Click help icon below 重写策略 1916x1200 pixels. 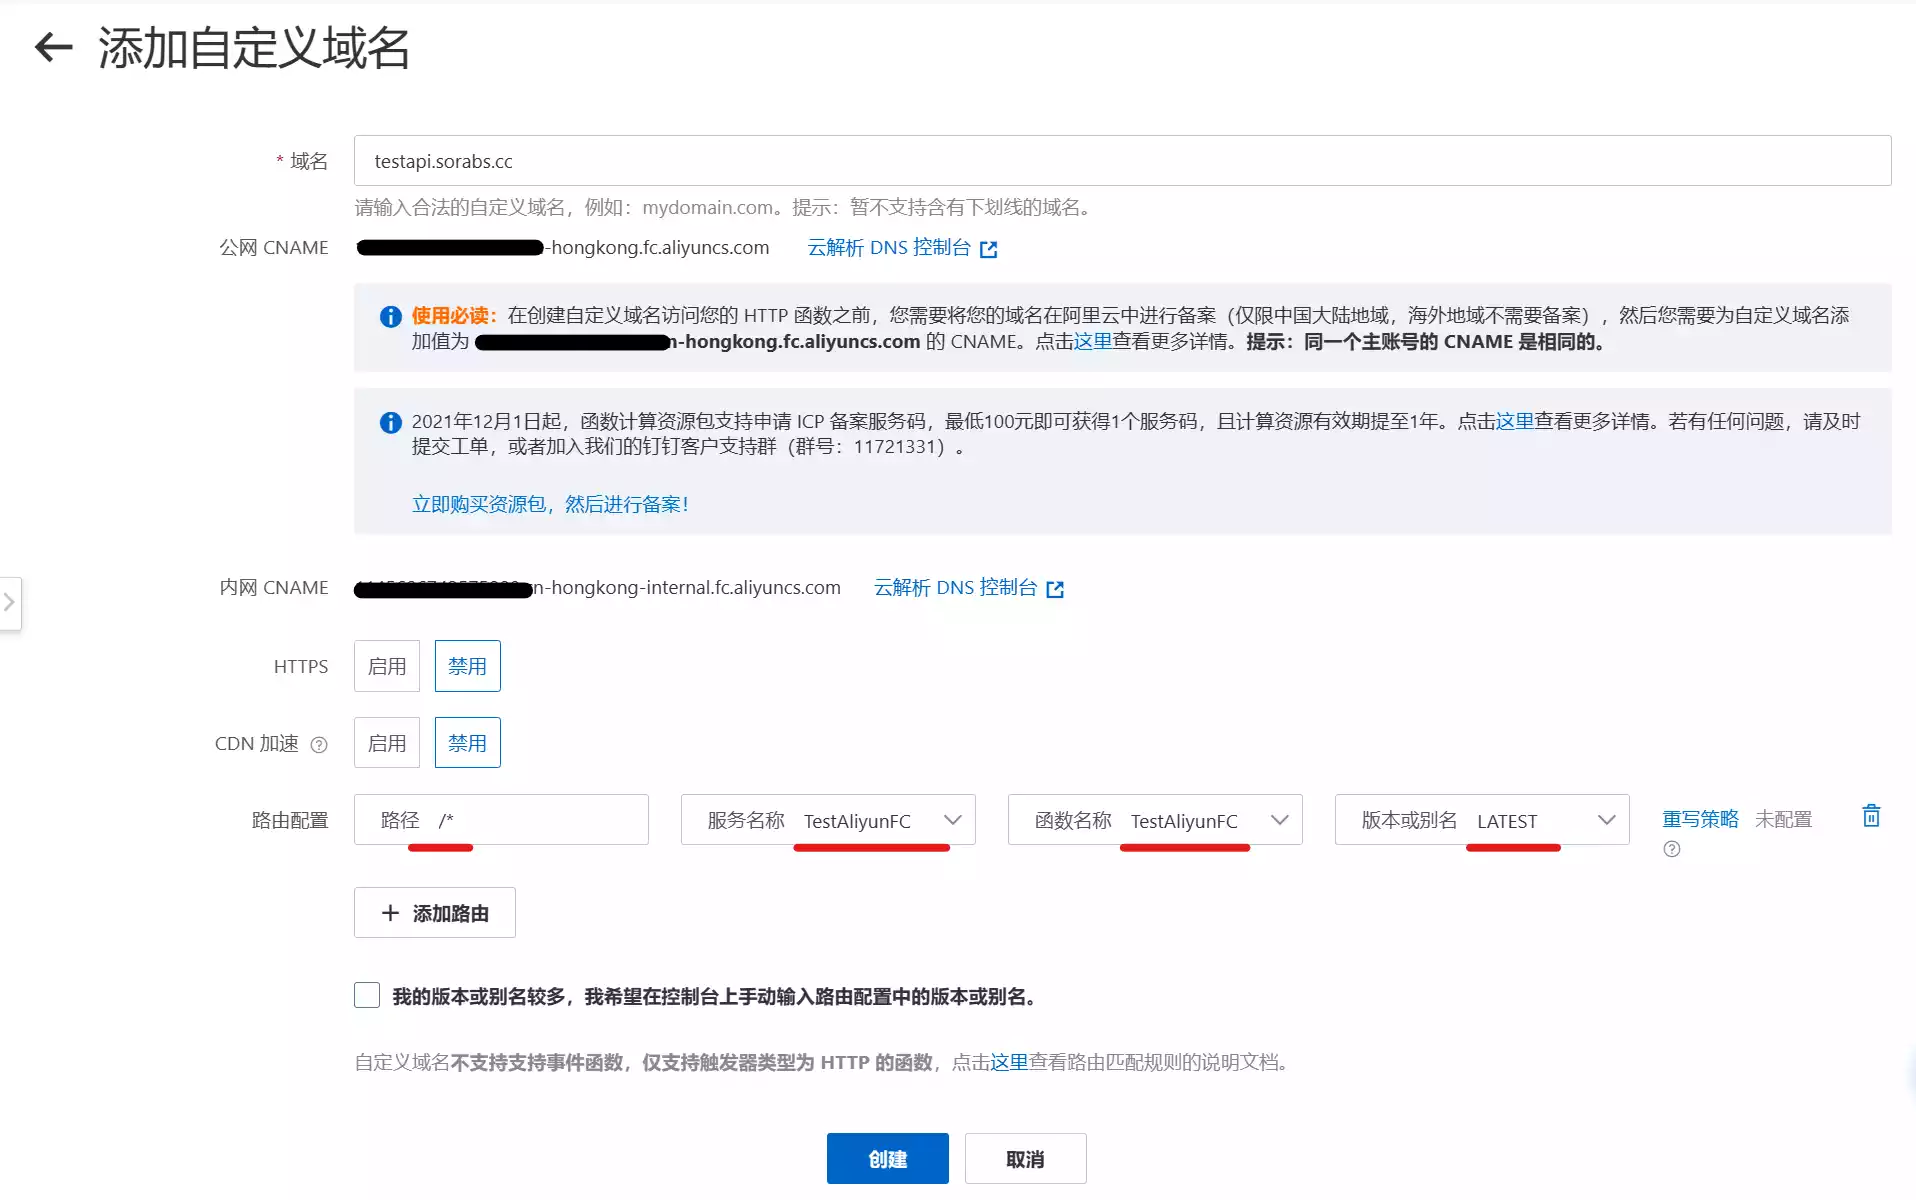(x=1672, y=849)
